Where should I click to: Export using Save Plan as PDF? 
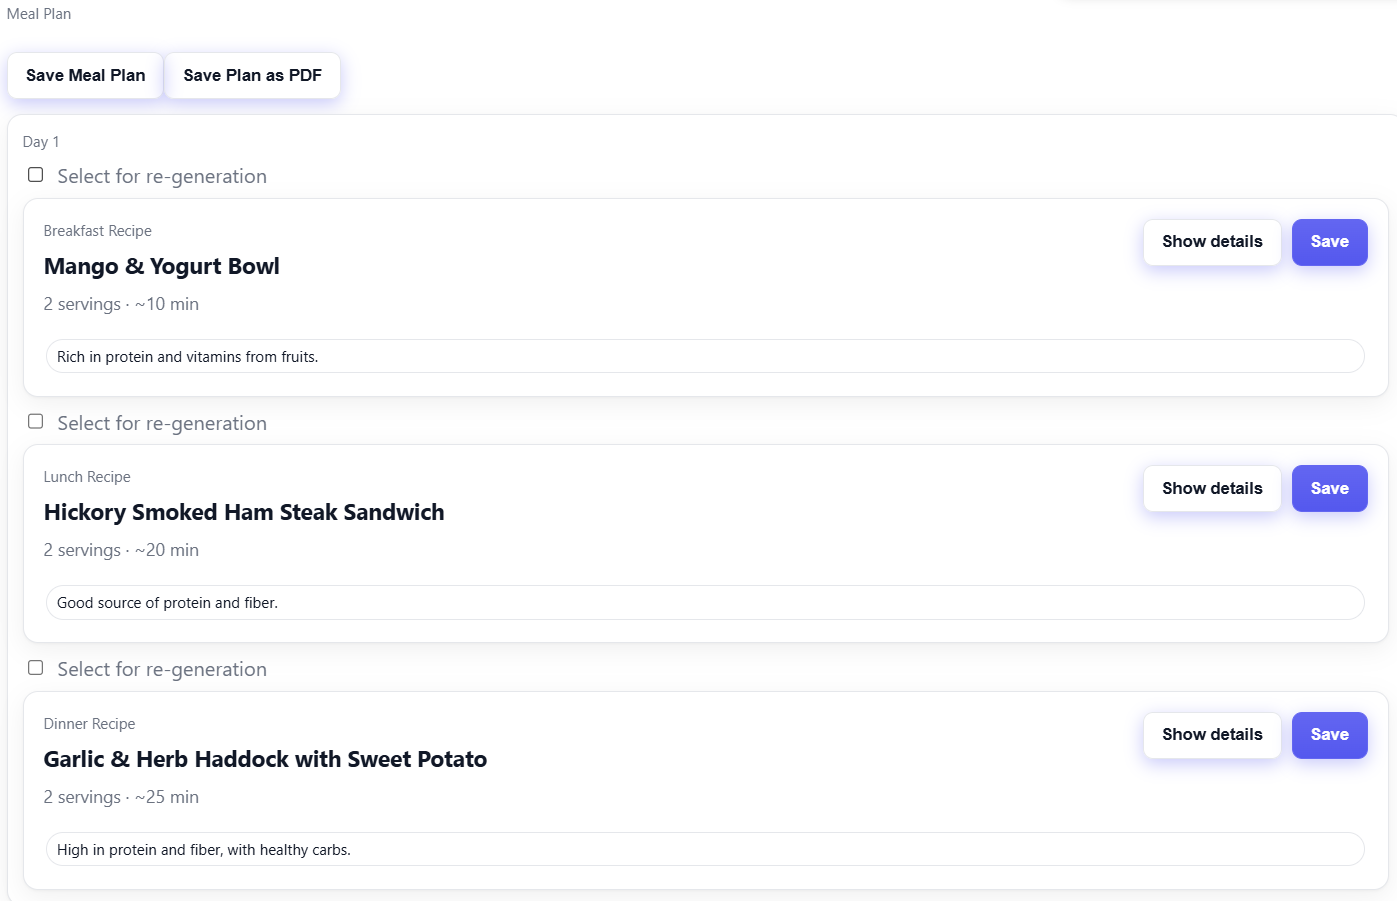tap(252, 76)
